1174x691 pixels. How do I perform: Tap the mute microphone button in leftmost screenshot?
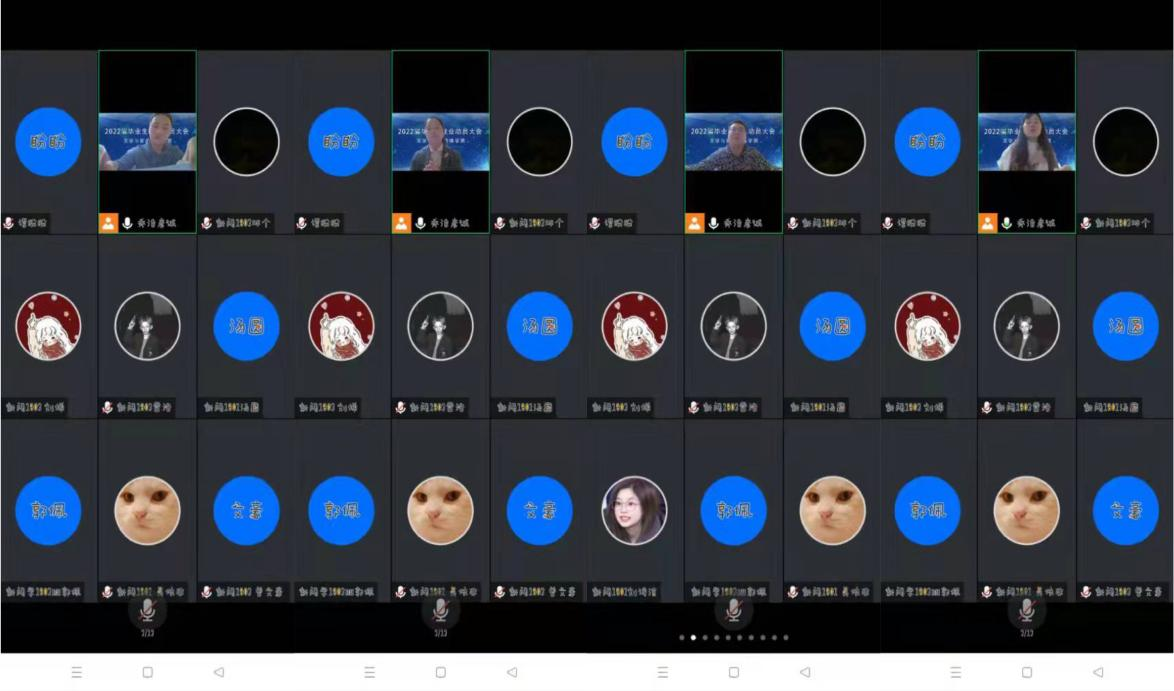147,610
